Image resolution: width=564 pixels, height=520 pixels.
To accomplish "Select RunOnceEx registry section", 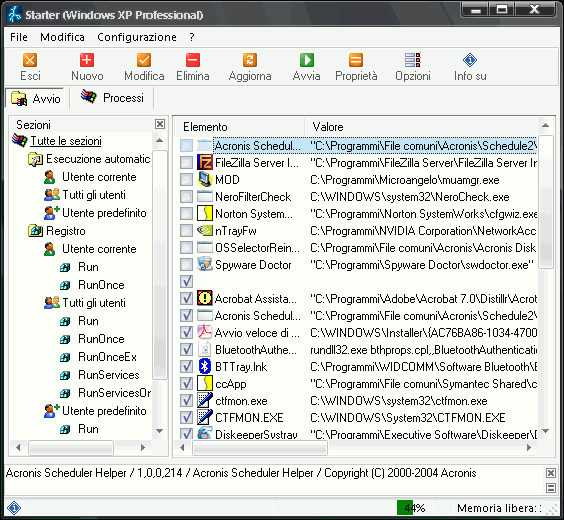I will point(107,357).
